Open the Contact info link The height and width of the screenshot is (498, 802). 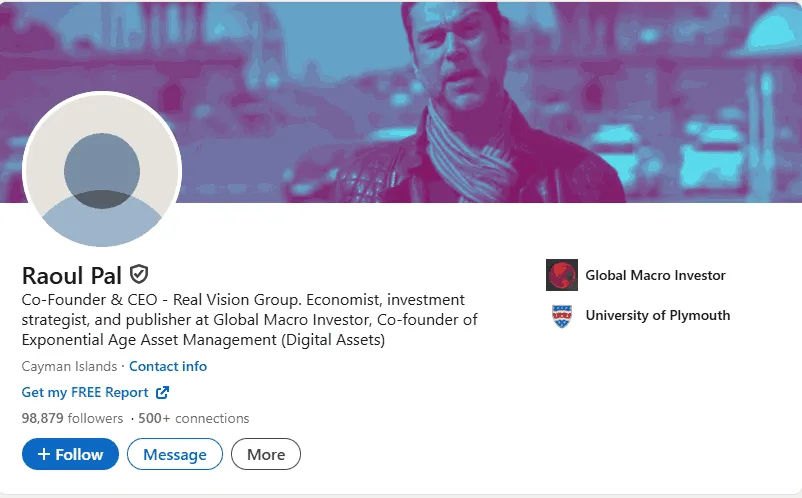click(168, 366)
